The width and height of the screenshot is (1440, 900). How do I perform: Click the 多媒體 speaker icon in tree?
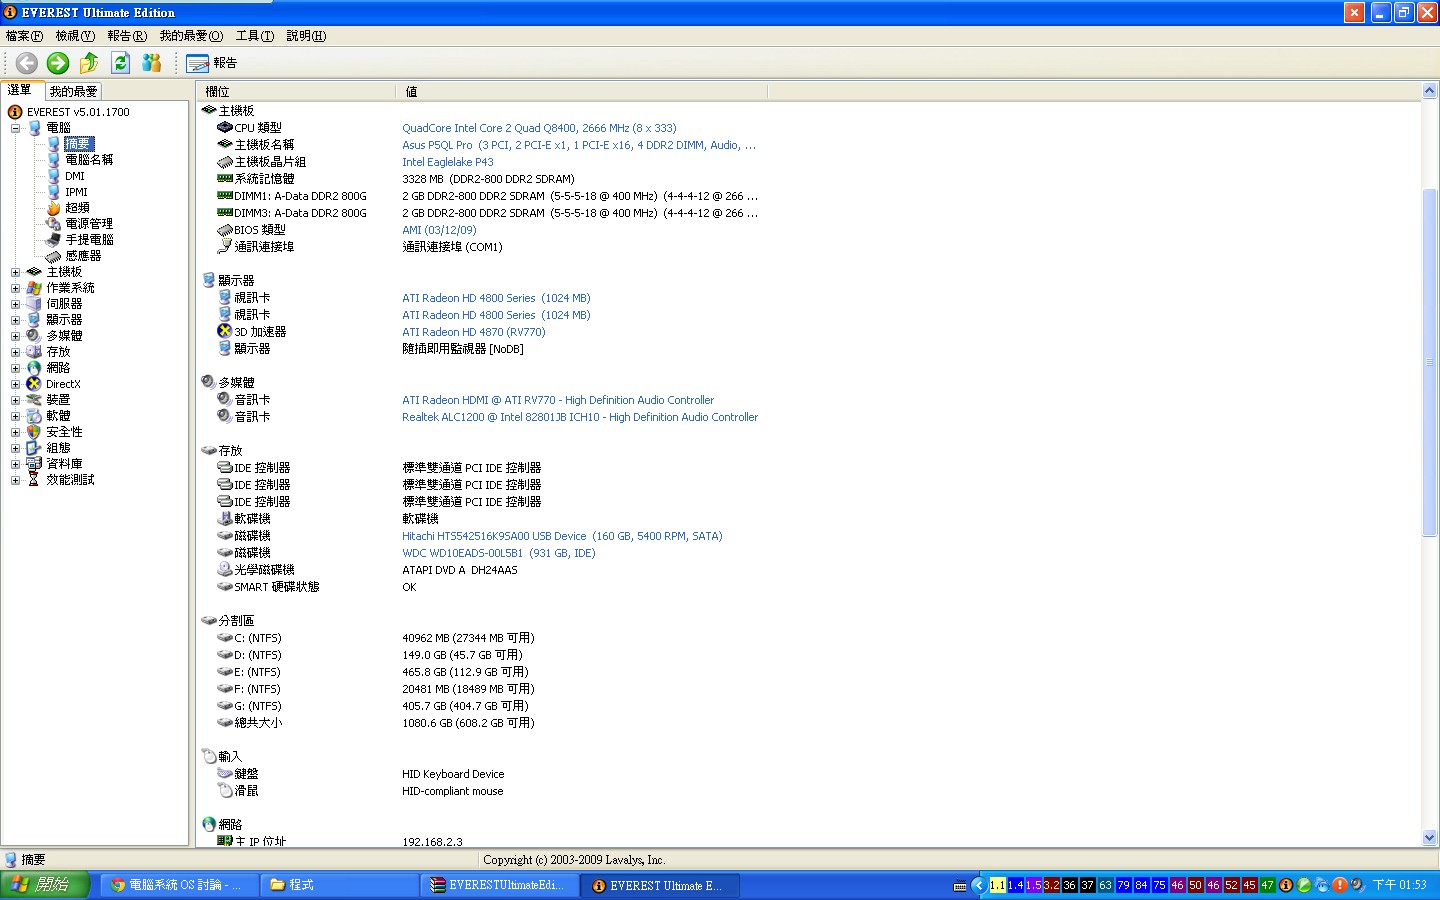[34, 336]
